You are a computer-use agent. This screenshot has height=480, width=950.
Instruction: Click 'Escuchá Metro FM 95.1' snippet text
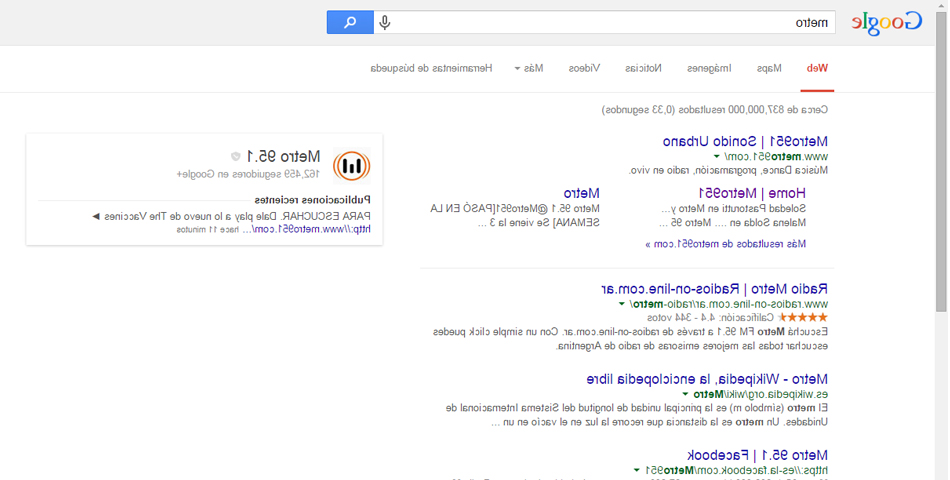click(630, 339)
